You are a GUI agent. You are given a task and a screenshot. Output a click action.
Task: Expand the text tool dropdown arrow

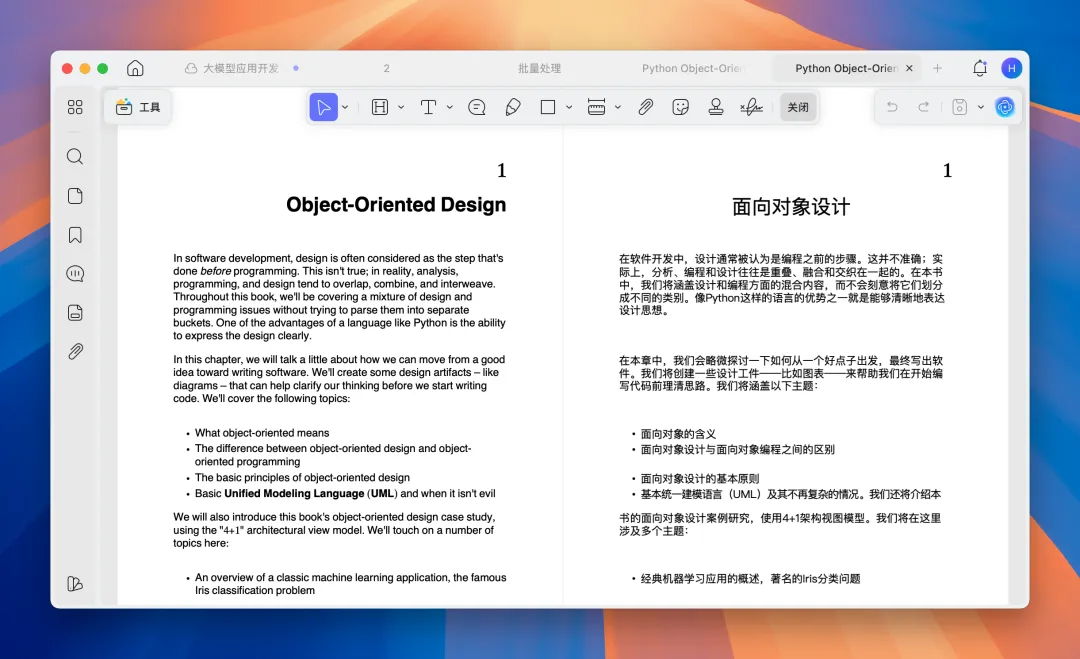pyautogui.click(x=450, y=107)
